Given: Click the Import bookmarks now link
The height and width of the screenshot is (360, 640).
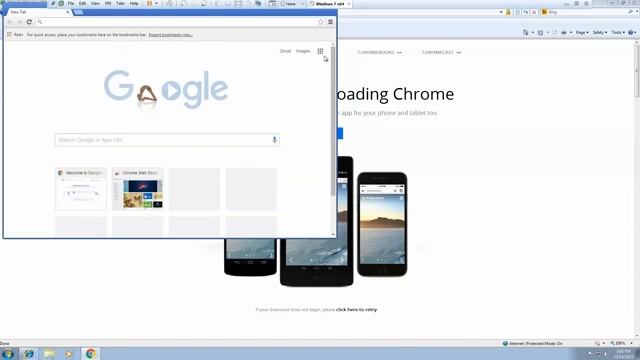Looking at the screenshot, I should tap(171, 35).
